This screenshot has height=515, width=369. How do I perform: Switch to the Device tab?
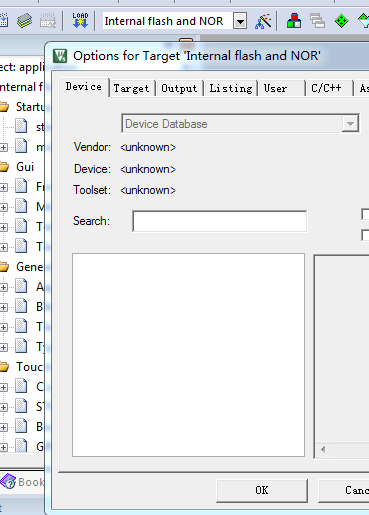pos(84,87)
